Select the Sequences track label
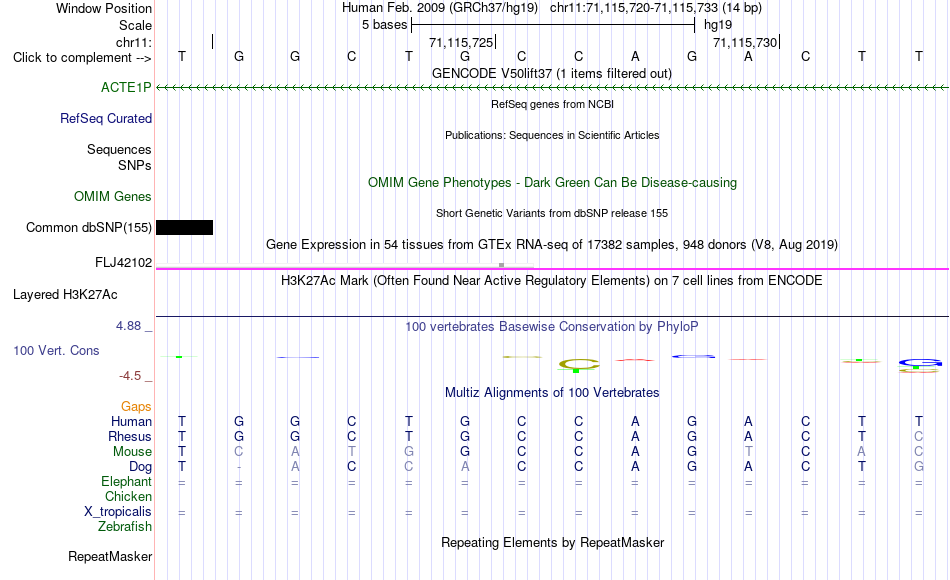This screenshot has width=950, height=580. [119, 149]
